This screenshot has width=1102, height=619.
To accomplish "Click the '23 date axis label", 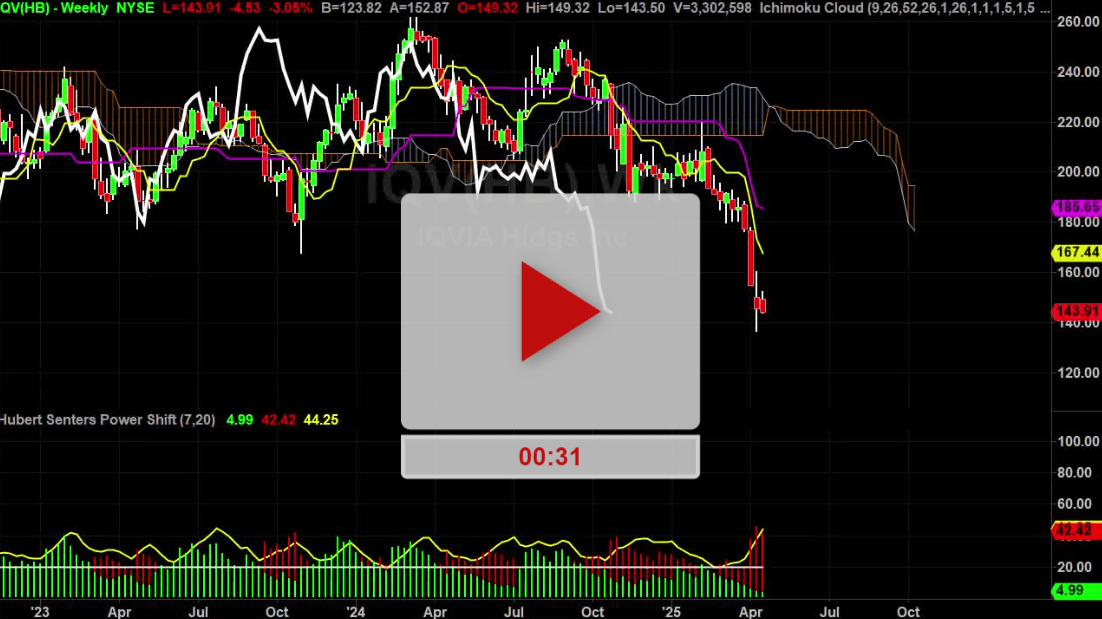I will pos(40,612).
